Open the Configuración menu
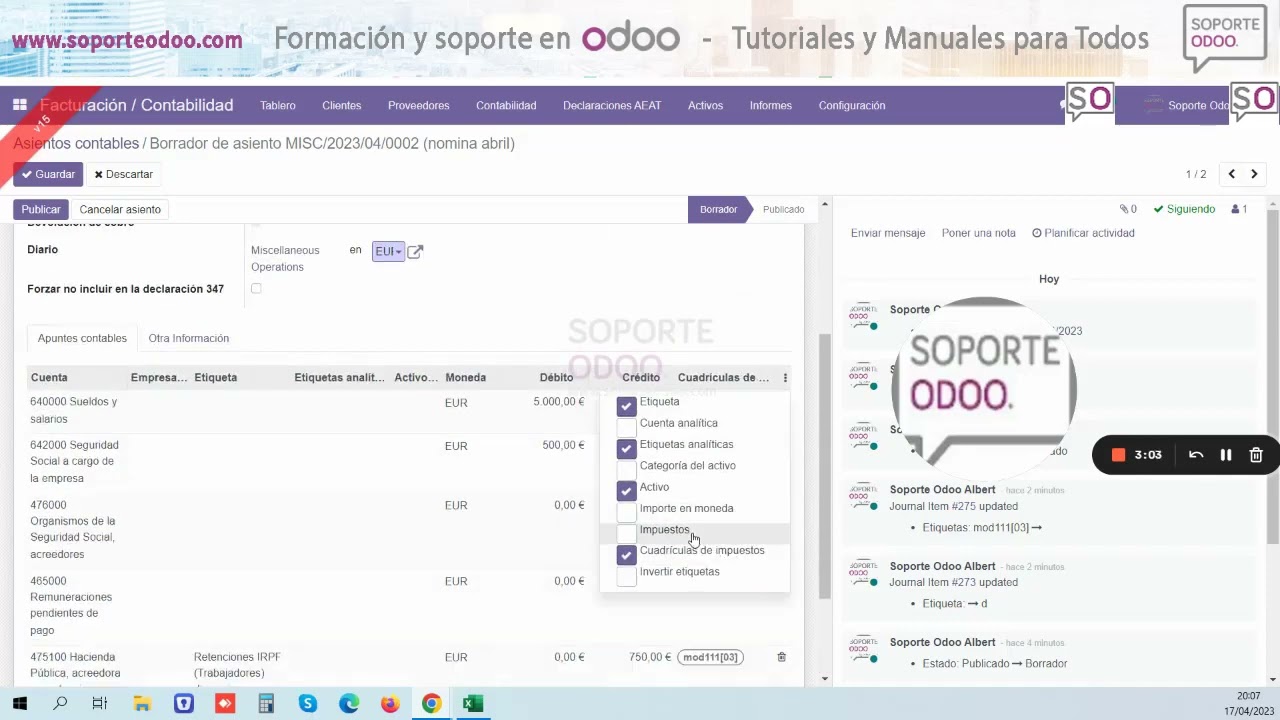The height and width of the screenshot is (720, 1280). pyautogui.click(x=852, y=105)
